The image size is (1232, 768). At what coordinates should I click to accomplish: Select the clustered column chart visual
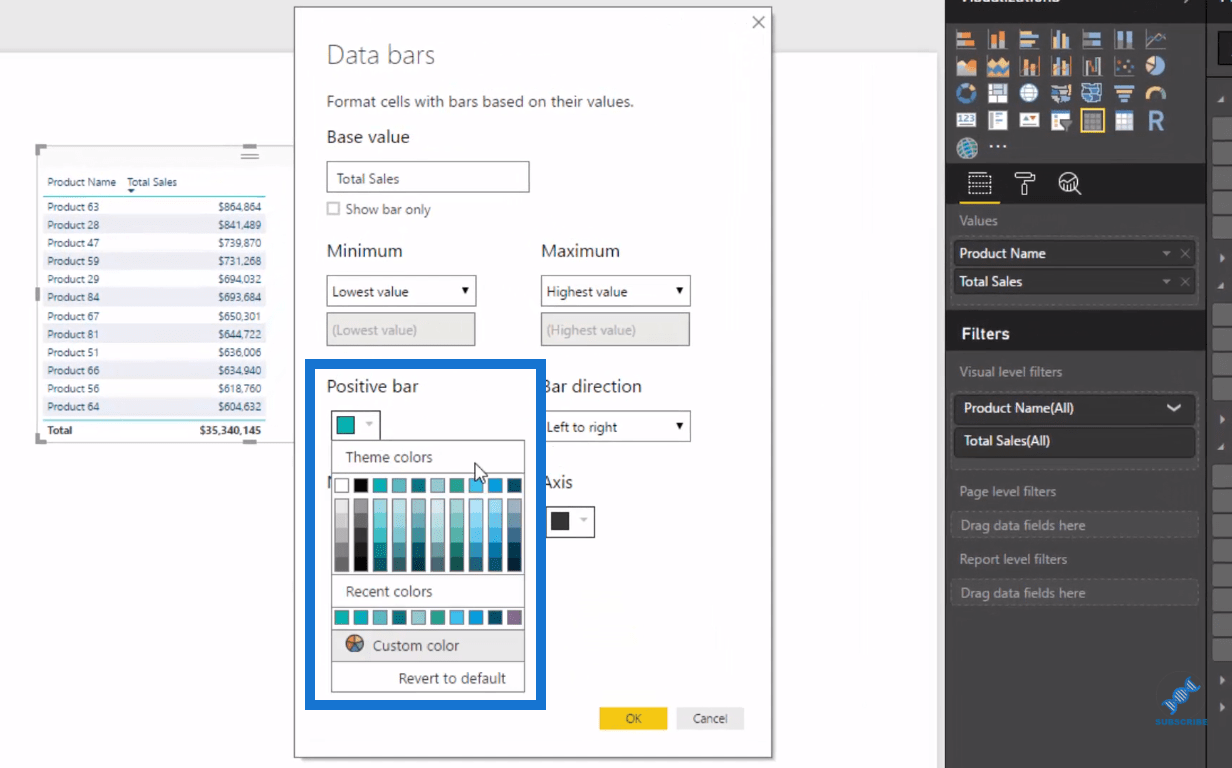point(1061,40)
